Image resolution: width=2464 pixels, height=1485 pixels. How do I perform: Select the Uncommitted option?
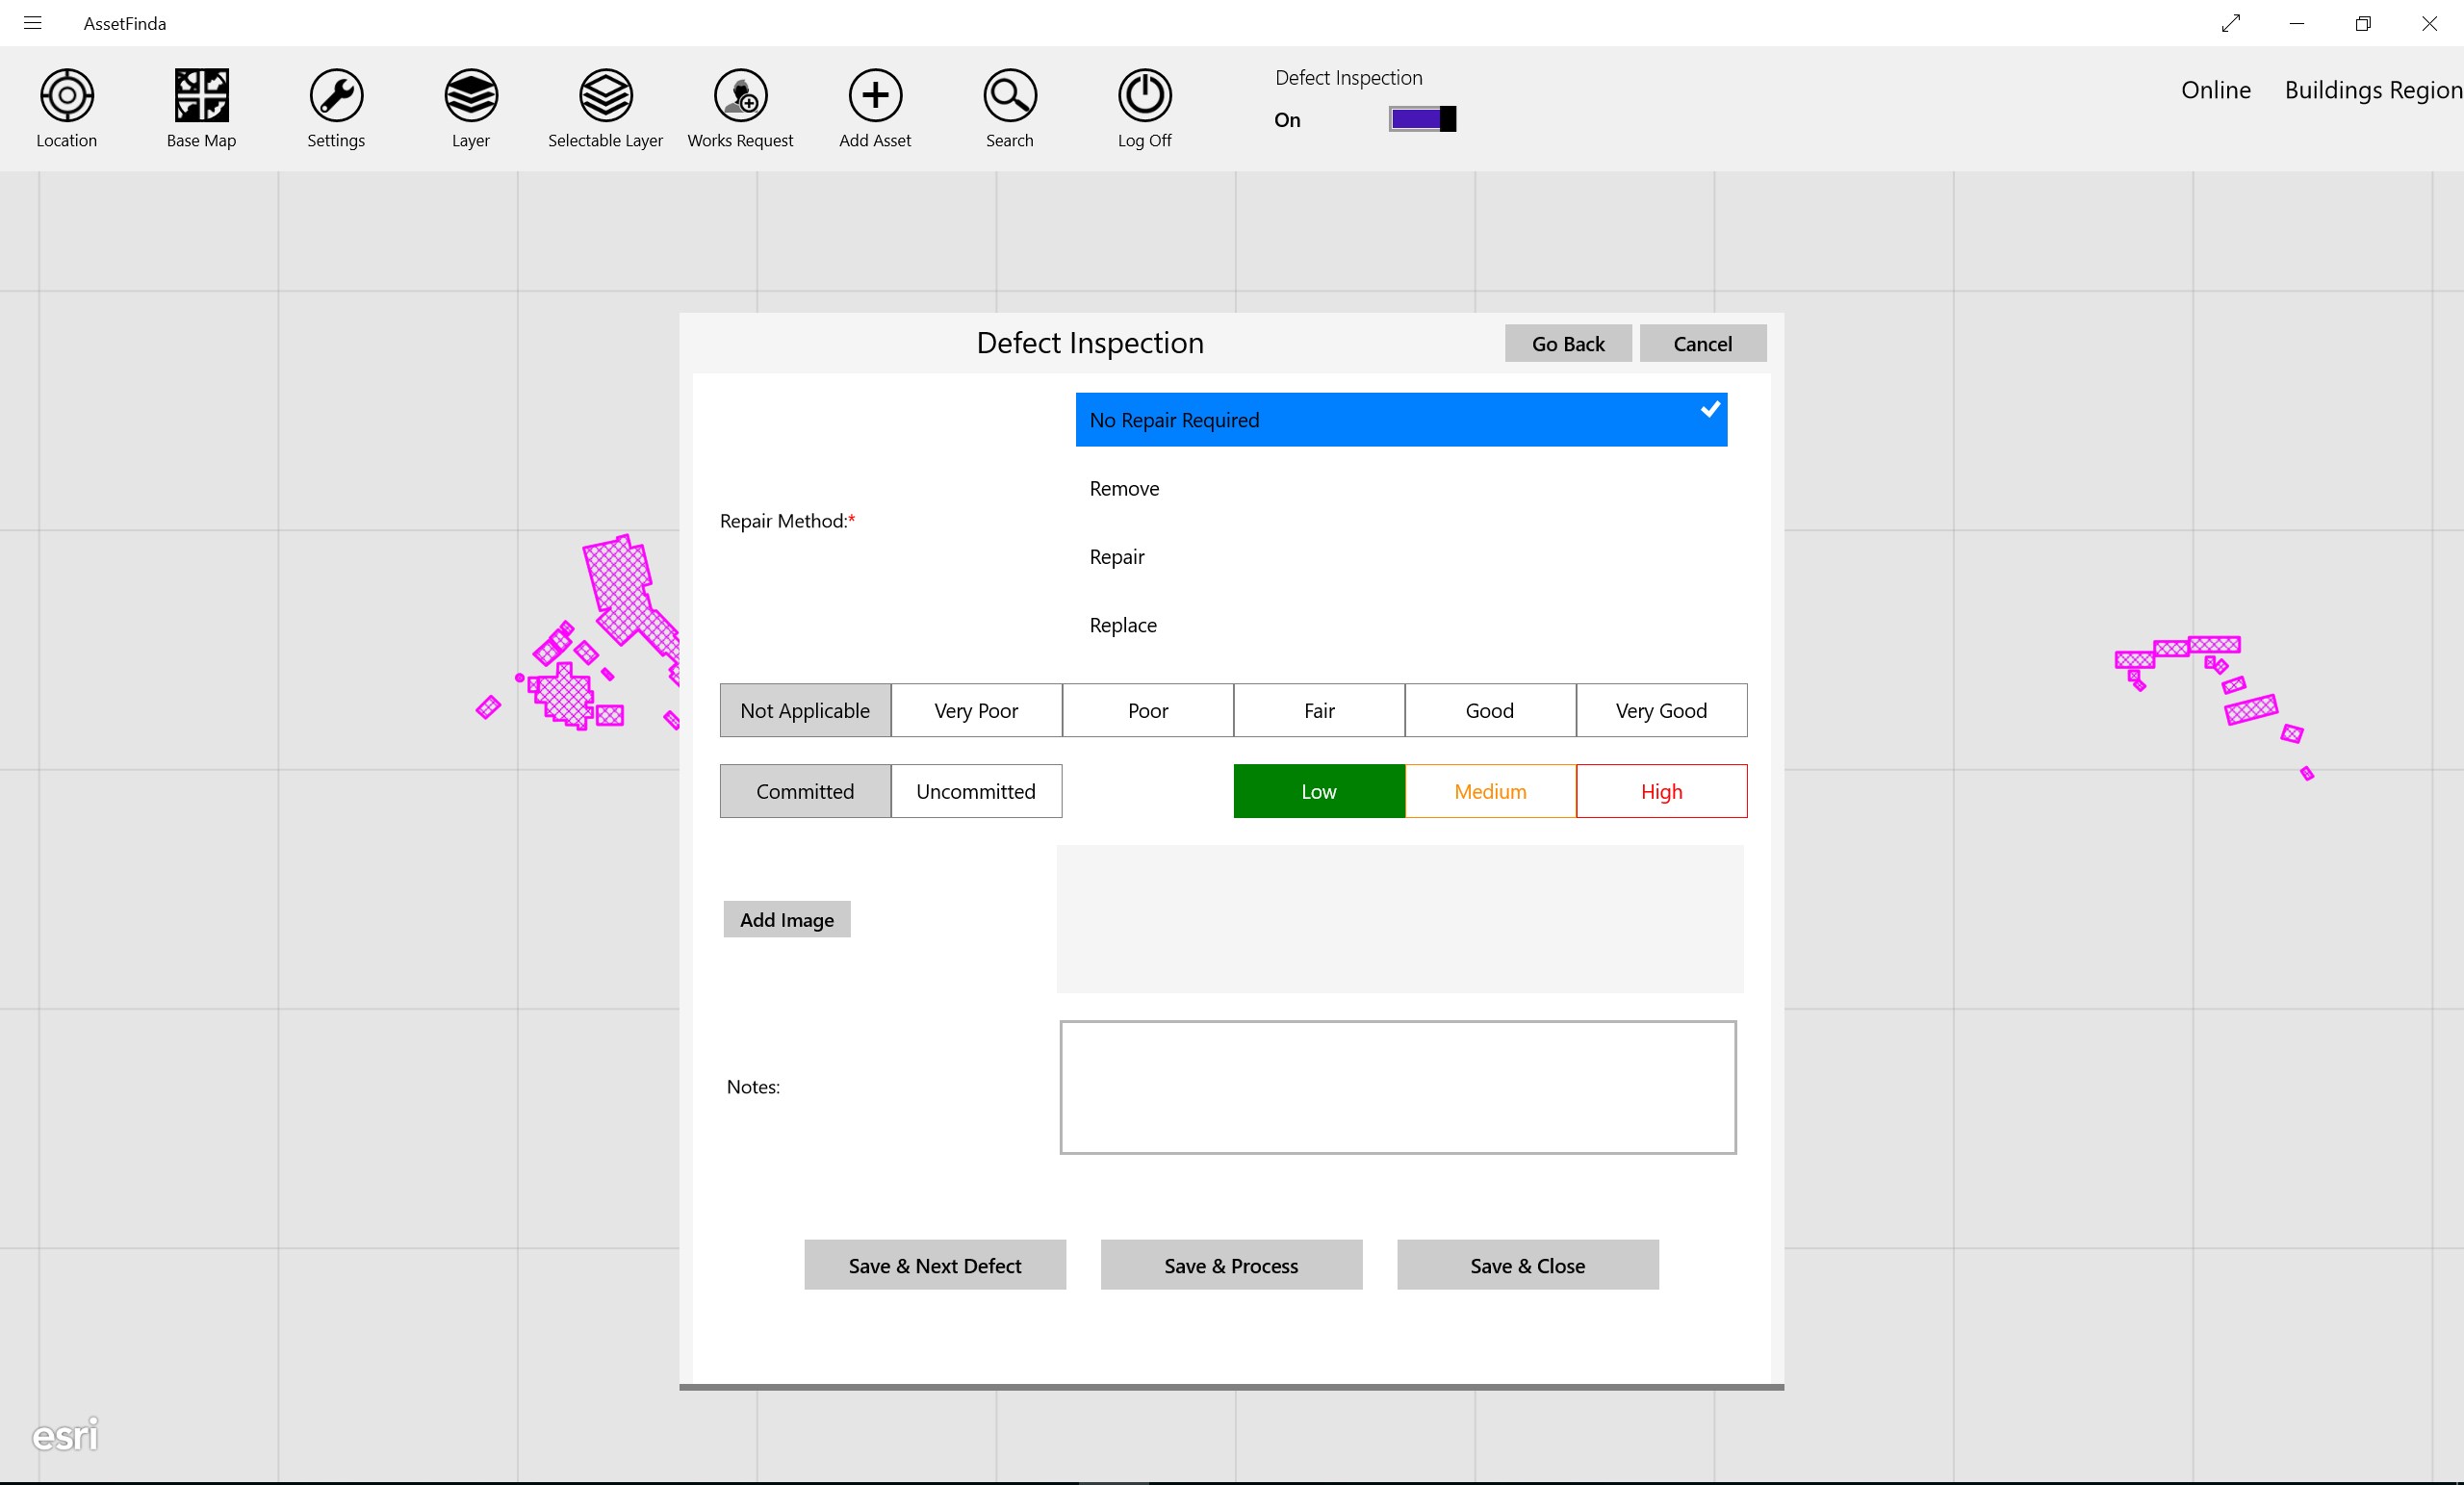(976, 791)
